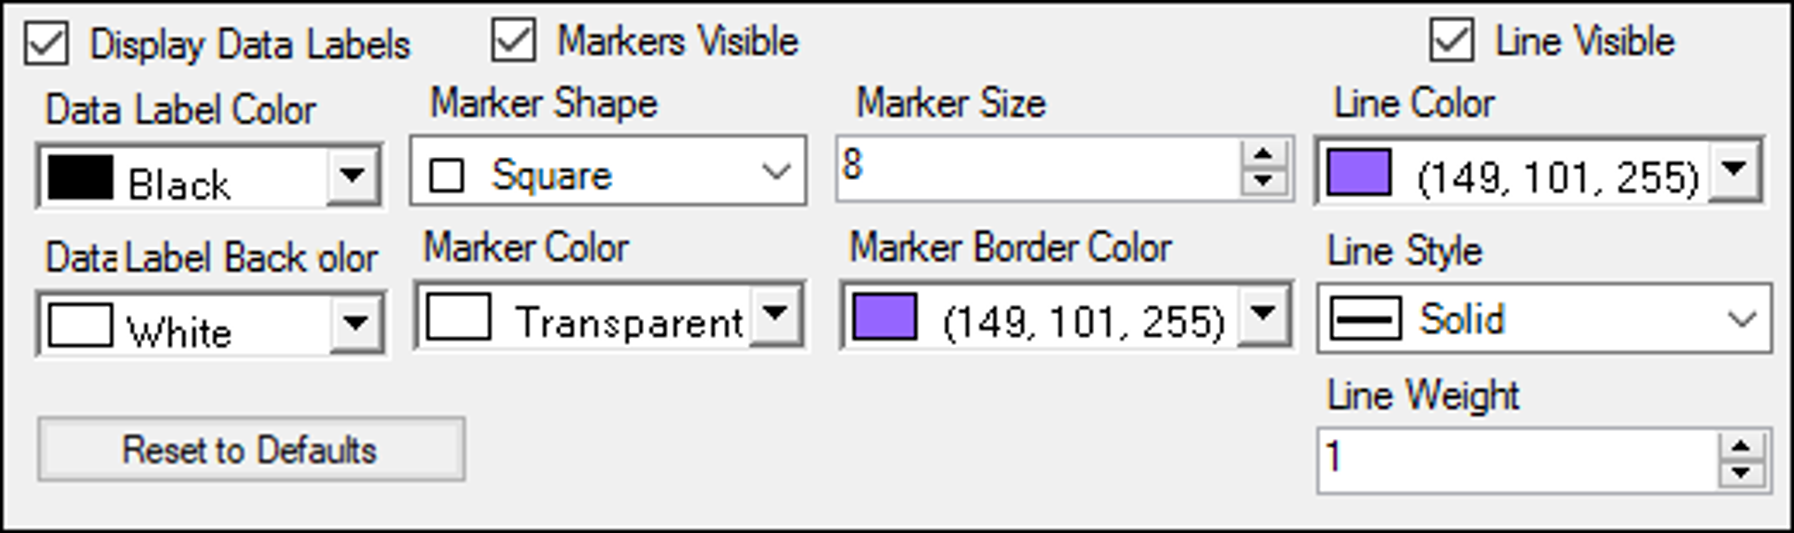This screenshot has height=533, width=1794.
Task: Decrease Marker Size with down arrow
Action: click(1263, 181)
